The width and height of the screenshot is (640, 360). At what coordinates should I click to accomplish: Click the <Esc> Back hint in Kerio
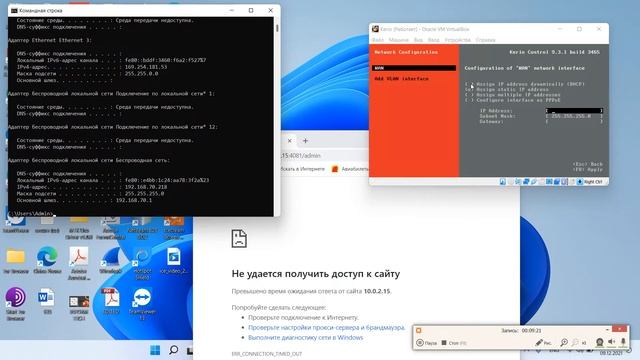tap(587, 164)
